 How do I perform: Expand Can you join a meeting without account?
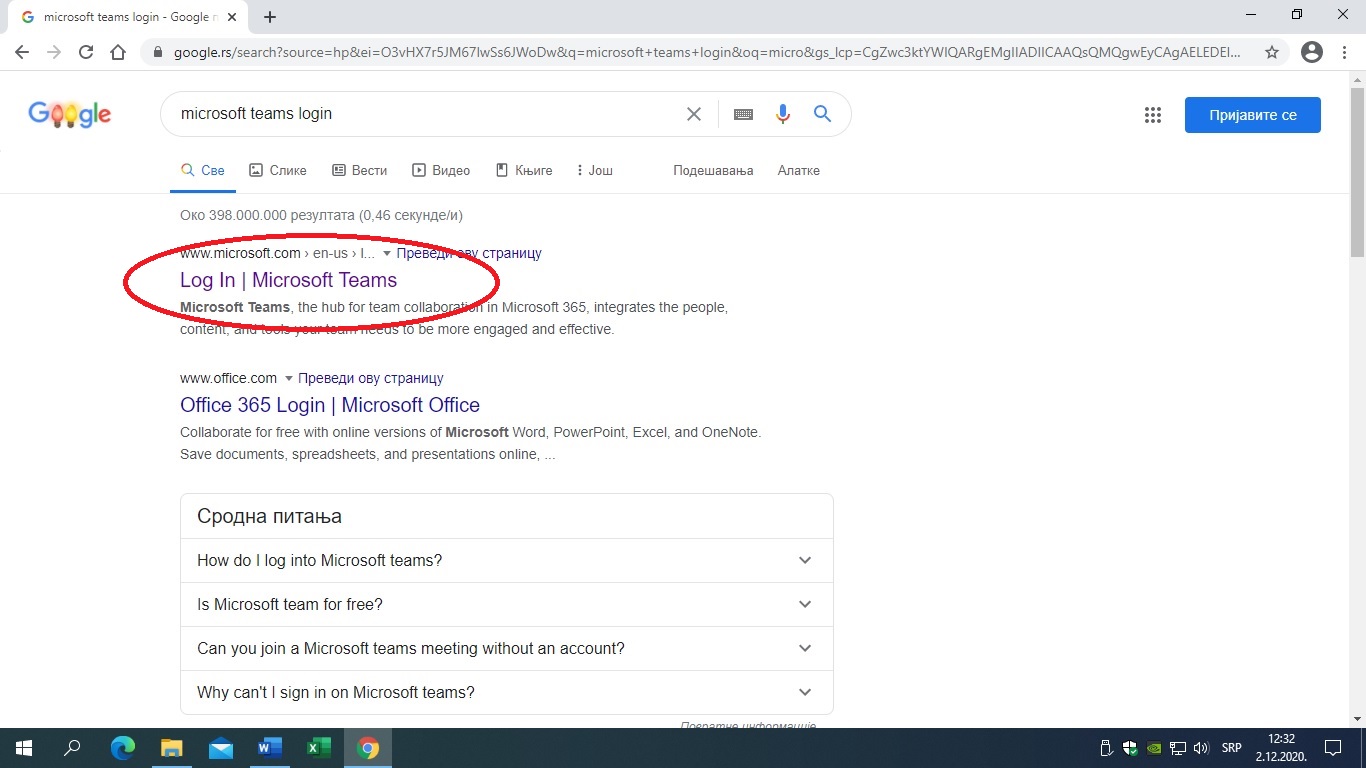(506, 648)
